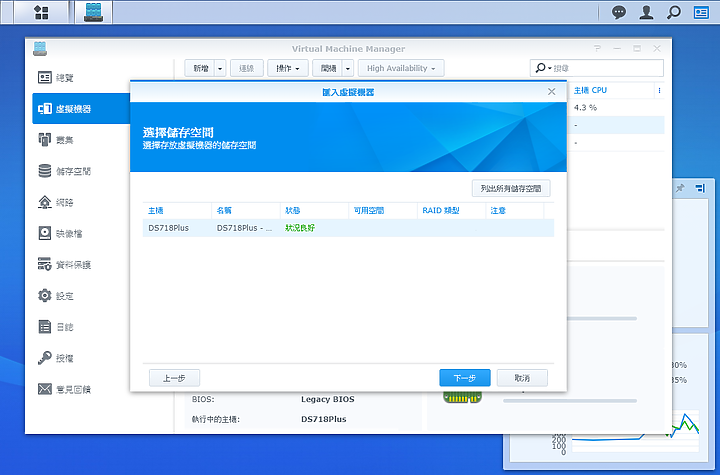This screenshot has width=720, height=475.
Task: Sort by 主機 column header
Action: (177, 210)
